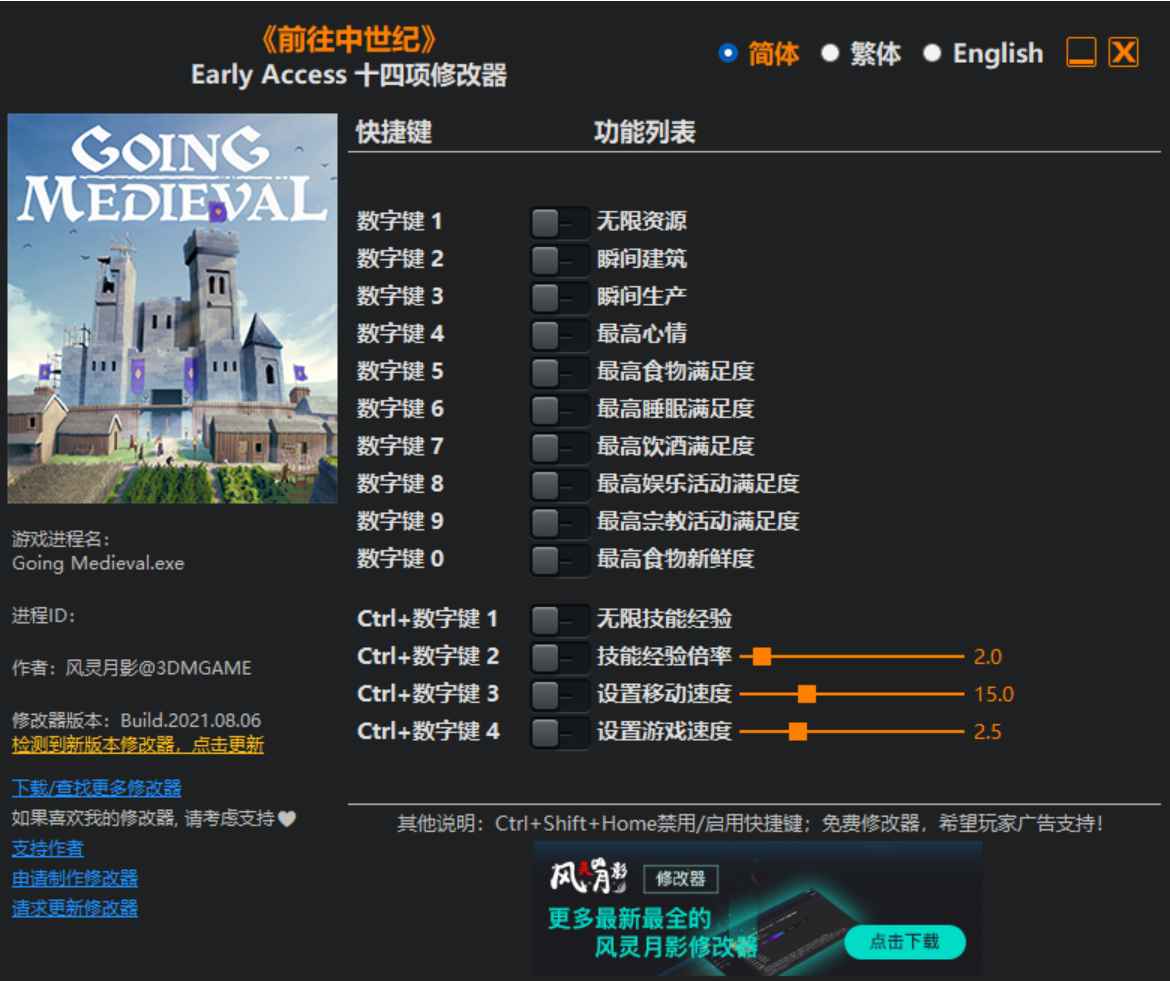Click 检测到新版本修改器，点击更新 link
The height and width of the screenshot is (981, 1170).
(x=135, y=745)
